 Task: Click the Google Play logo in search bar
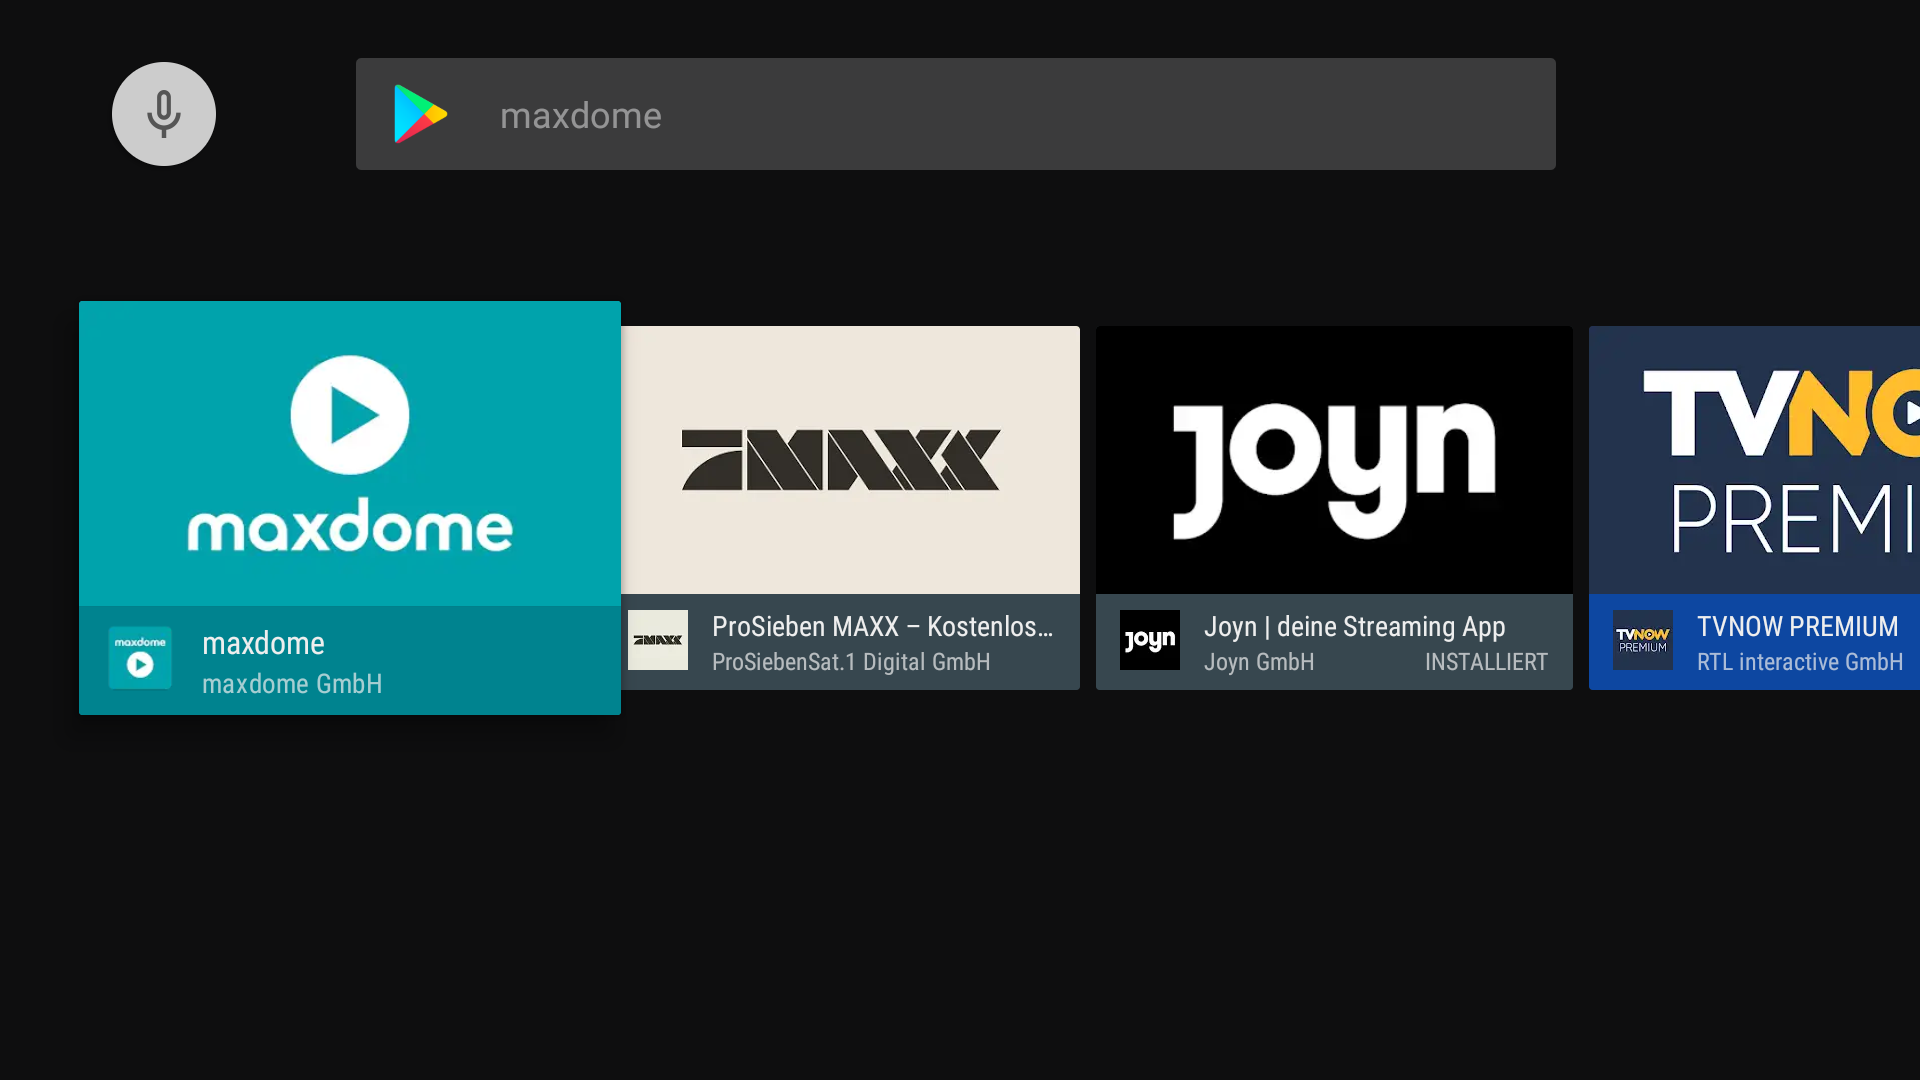pos(420,114)
